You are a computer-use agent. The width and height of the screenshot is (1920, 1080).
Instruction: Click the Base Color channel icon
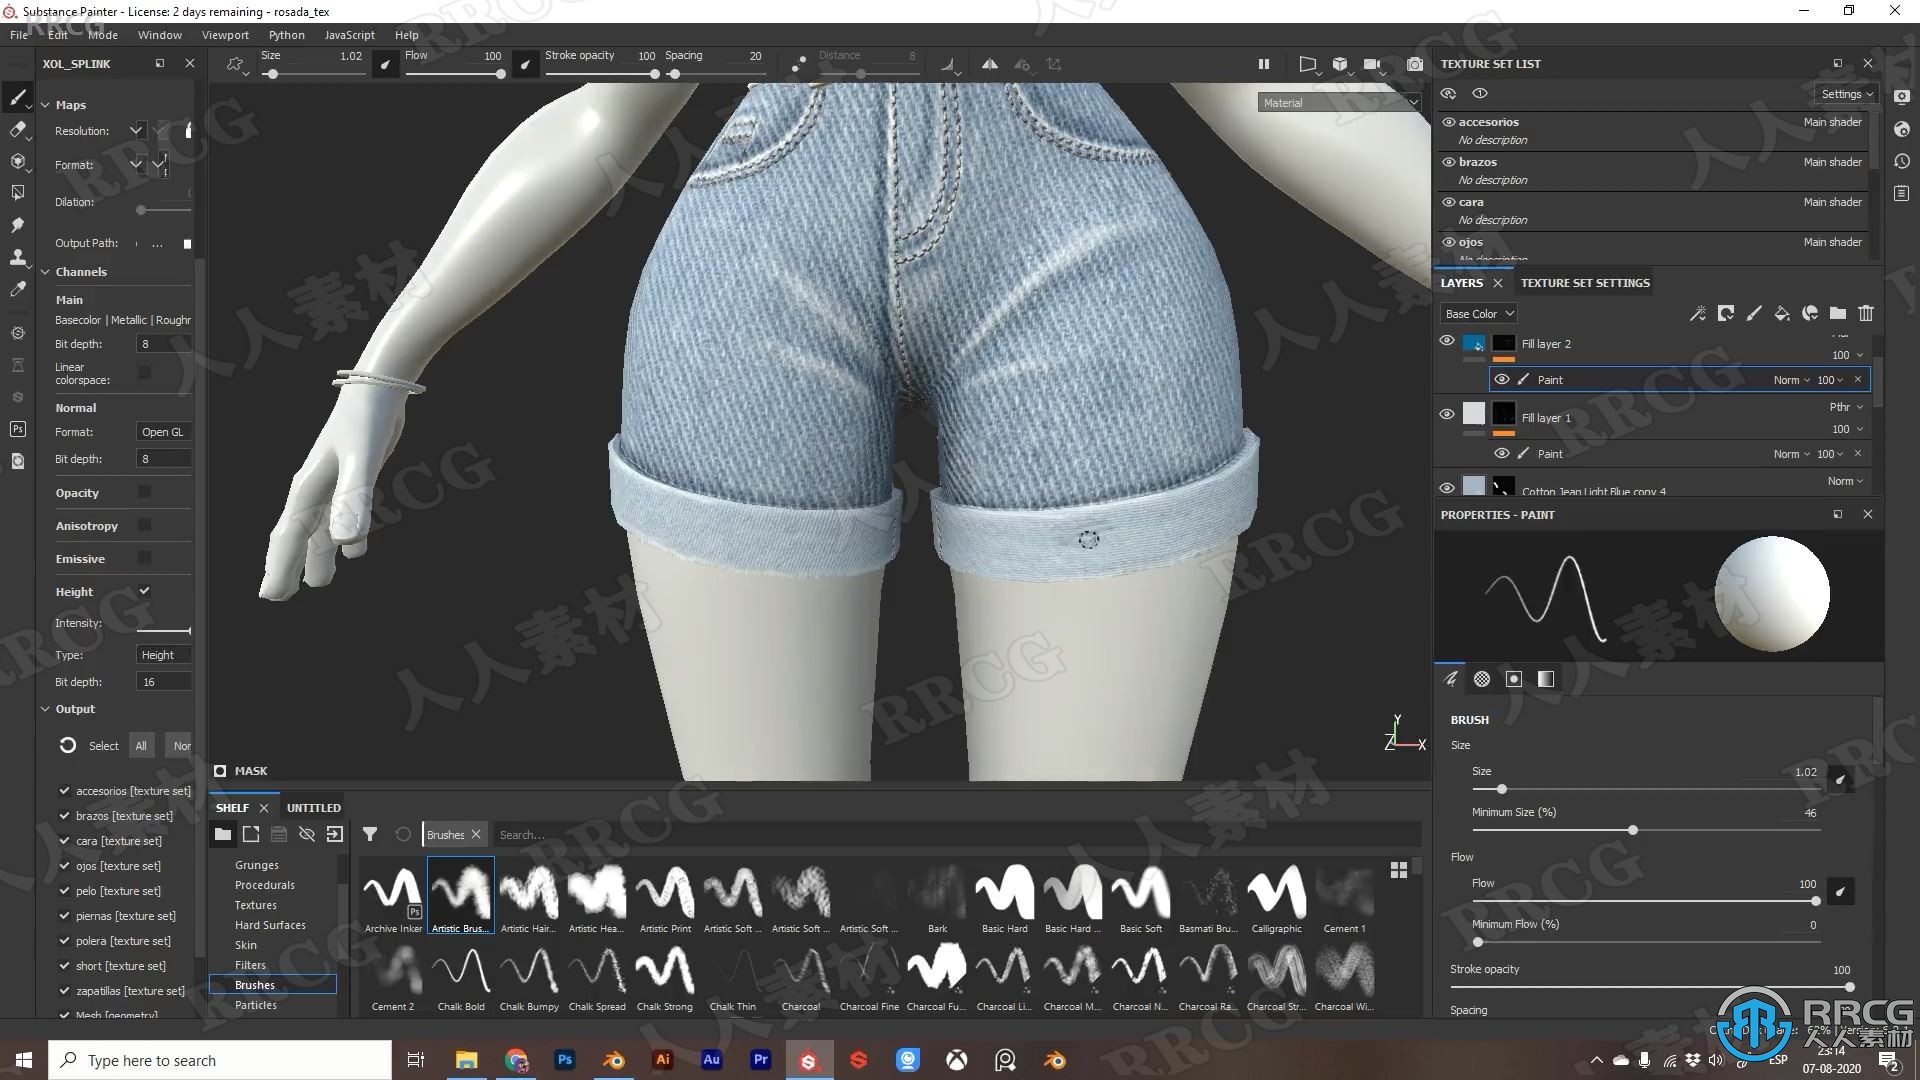tap(1477, 313)
